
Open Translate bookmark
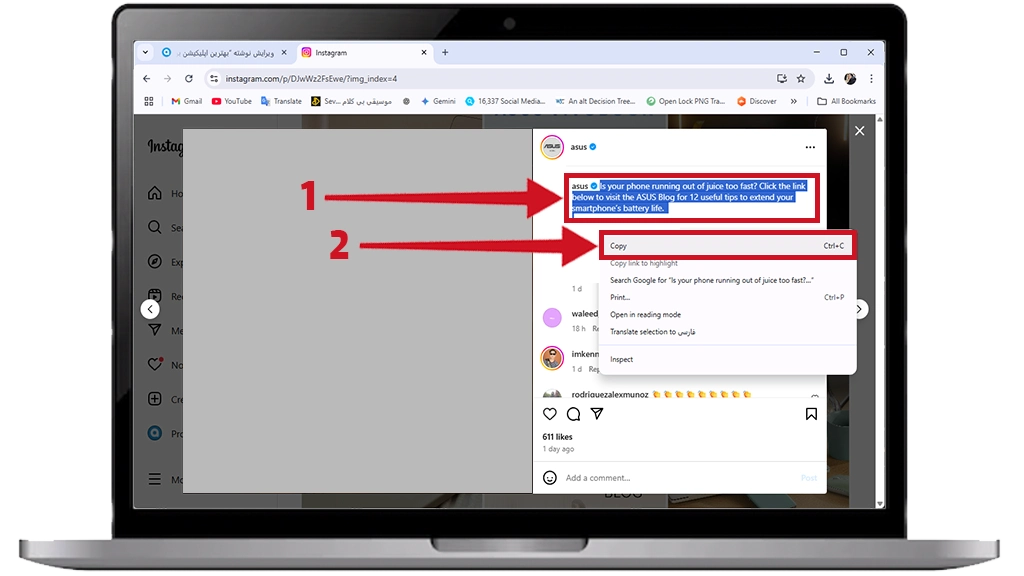click(281, 101)
